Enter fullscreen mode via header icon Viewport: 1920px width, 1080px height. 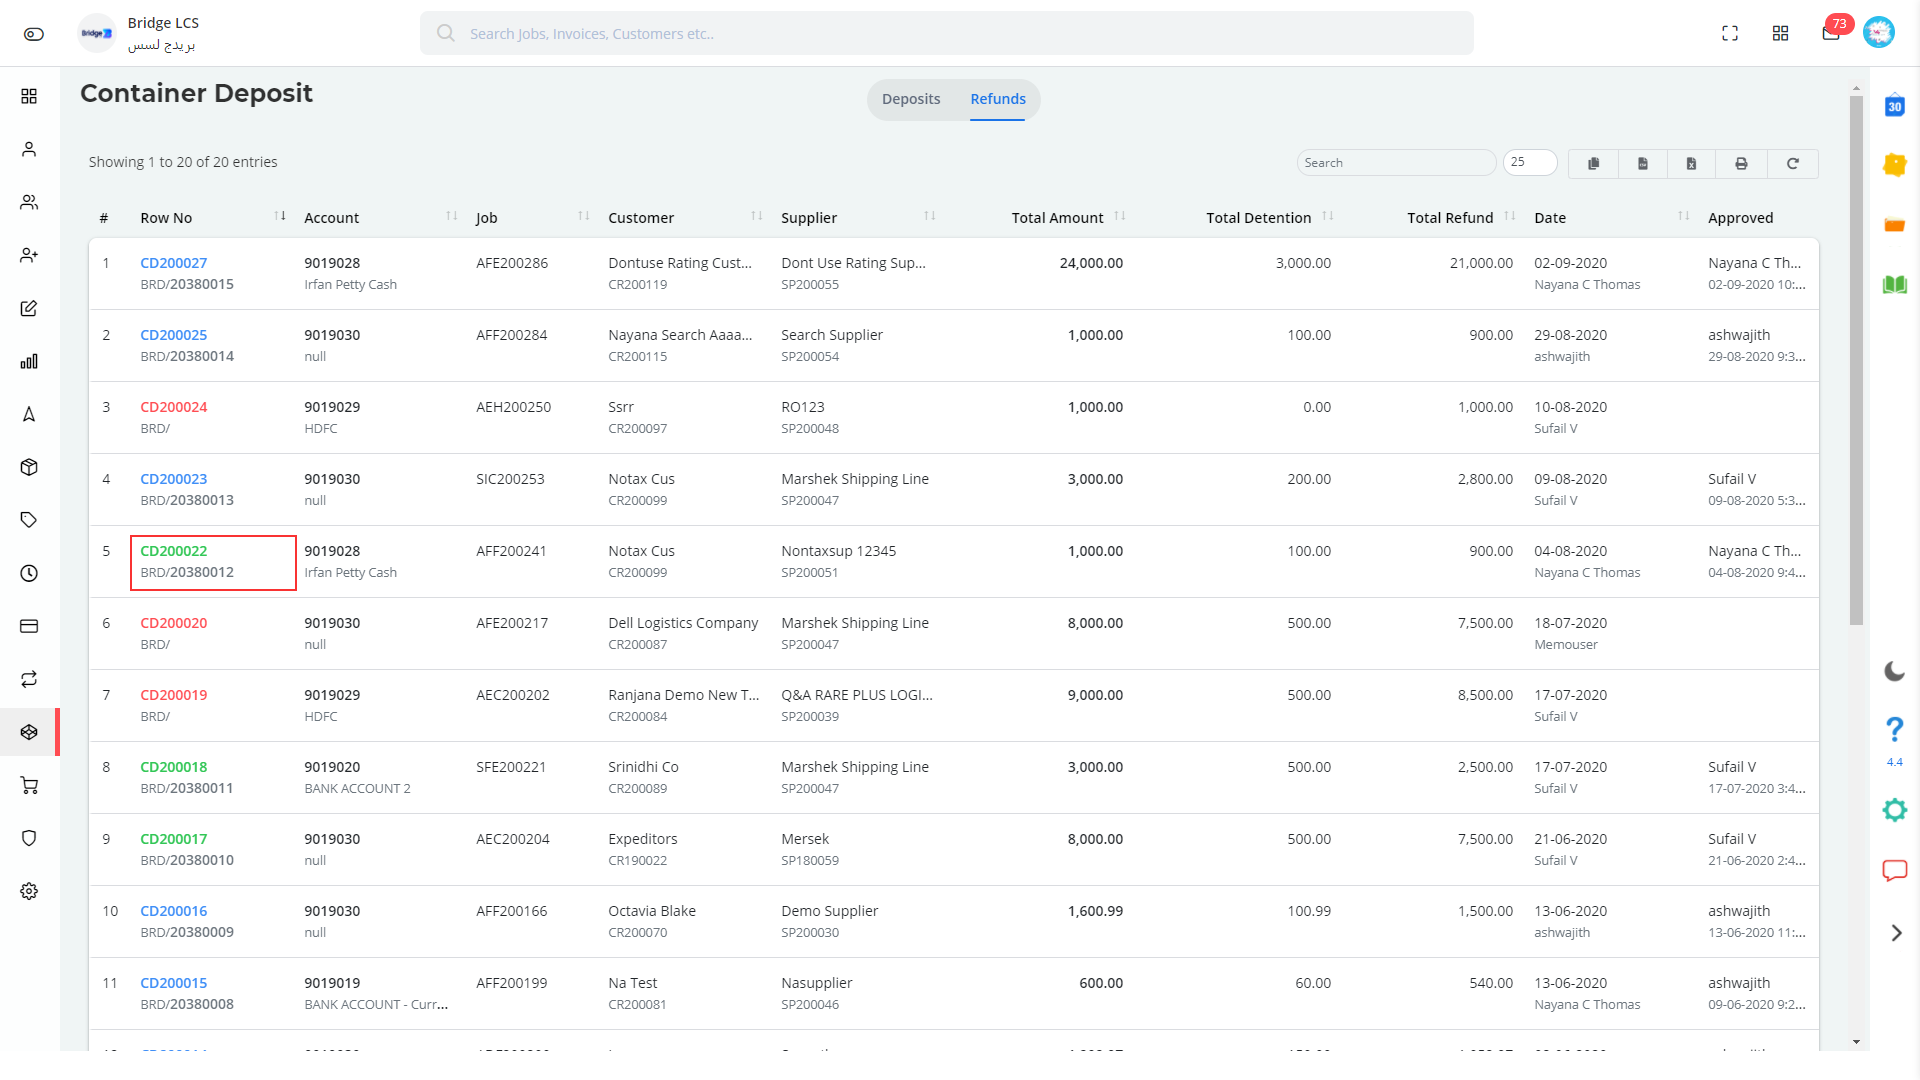tap(1730, 34)
